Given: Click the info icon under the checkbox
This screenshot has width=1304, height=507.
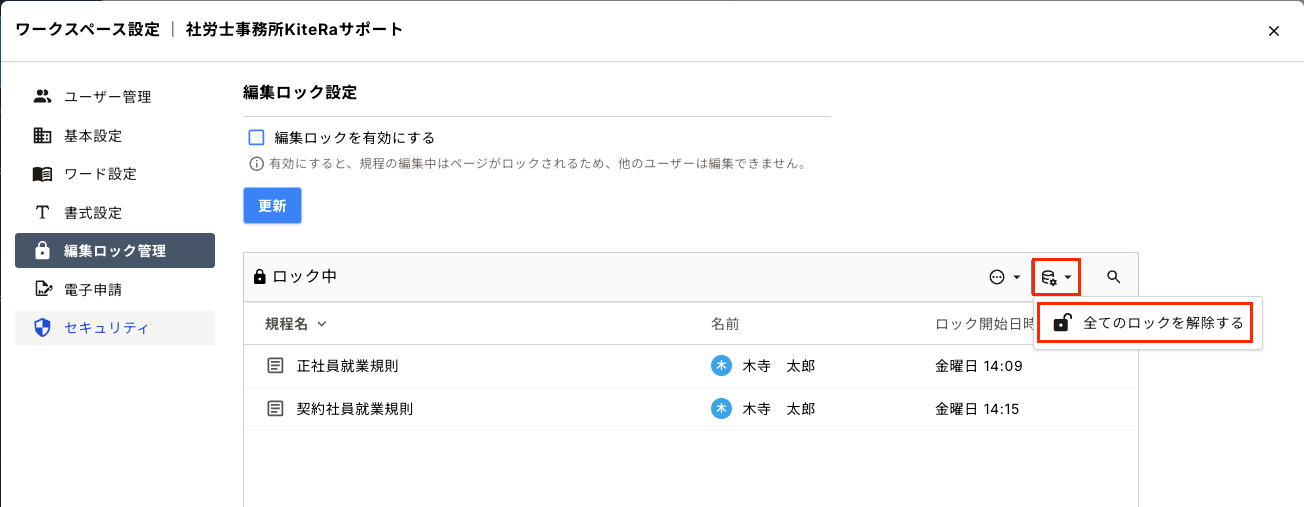Looking at the screenshot, I should click(x=256, y=163).
